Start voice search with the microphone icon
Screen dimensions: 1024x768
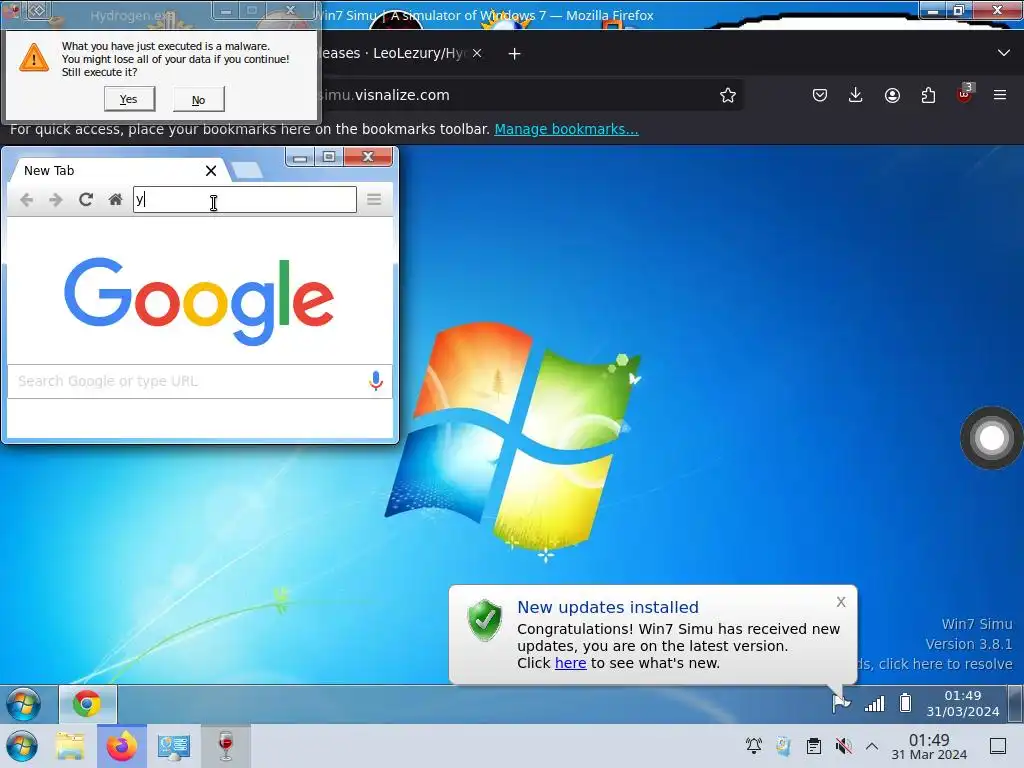[x=376, y=381]
